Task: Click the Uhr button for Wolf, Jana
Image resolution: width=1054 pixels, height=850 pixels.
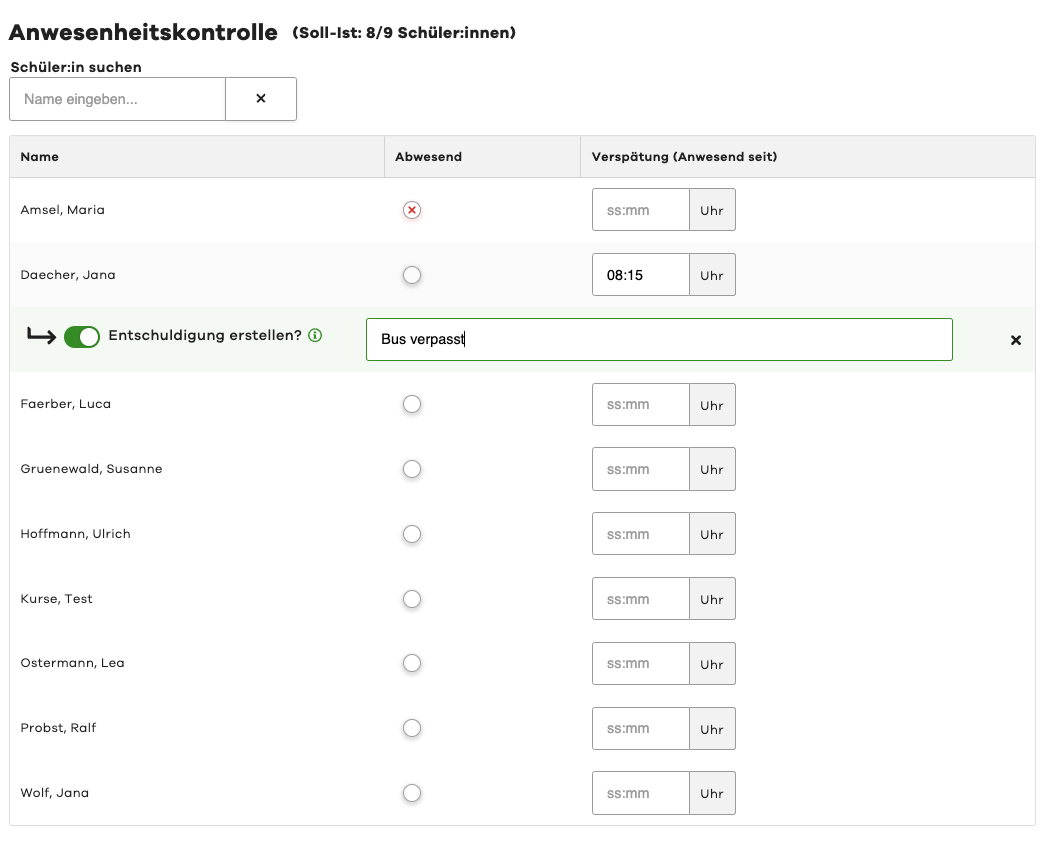Action: click(x=712, y=792)
